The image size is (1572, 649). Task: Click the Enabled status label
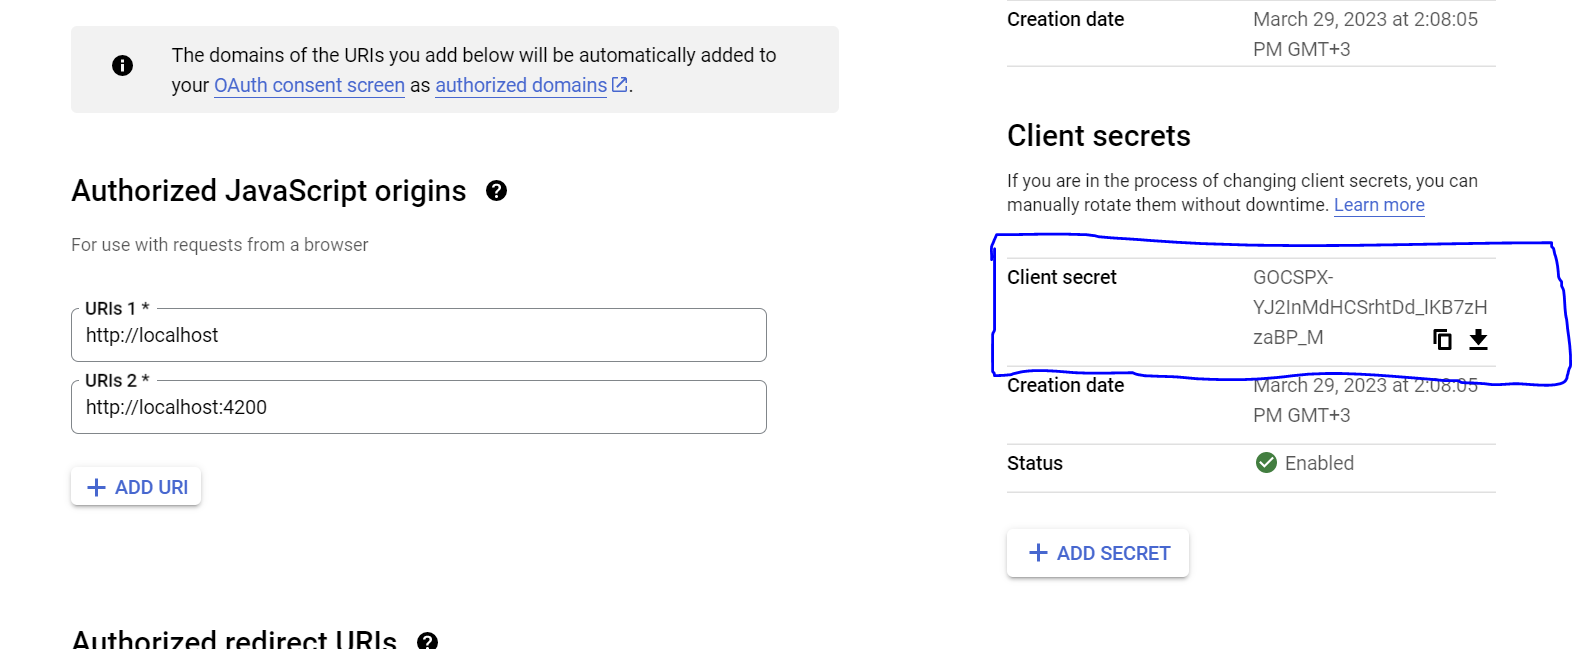click(1318, 463)
